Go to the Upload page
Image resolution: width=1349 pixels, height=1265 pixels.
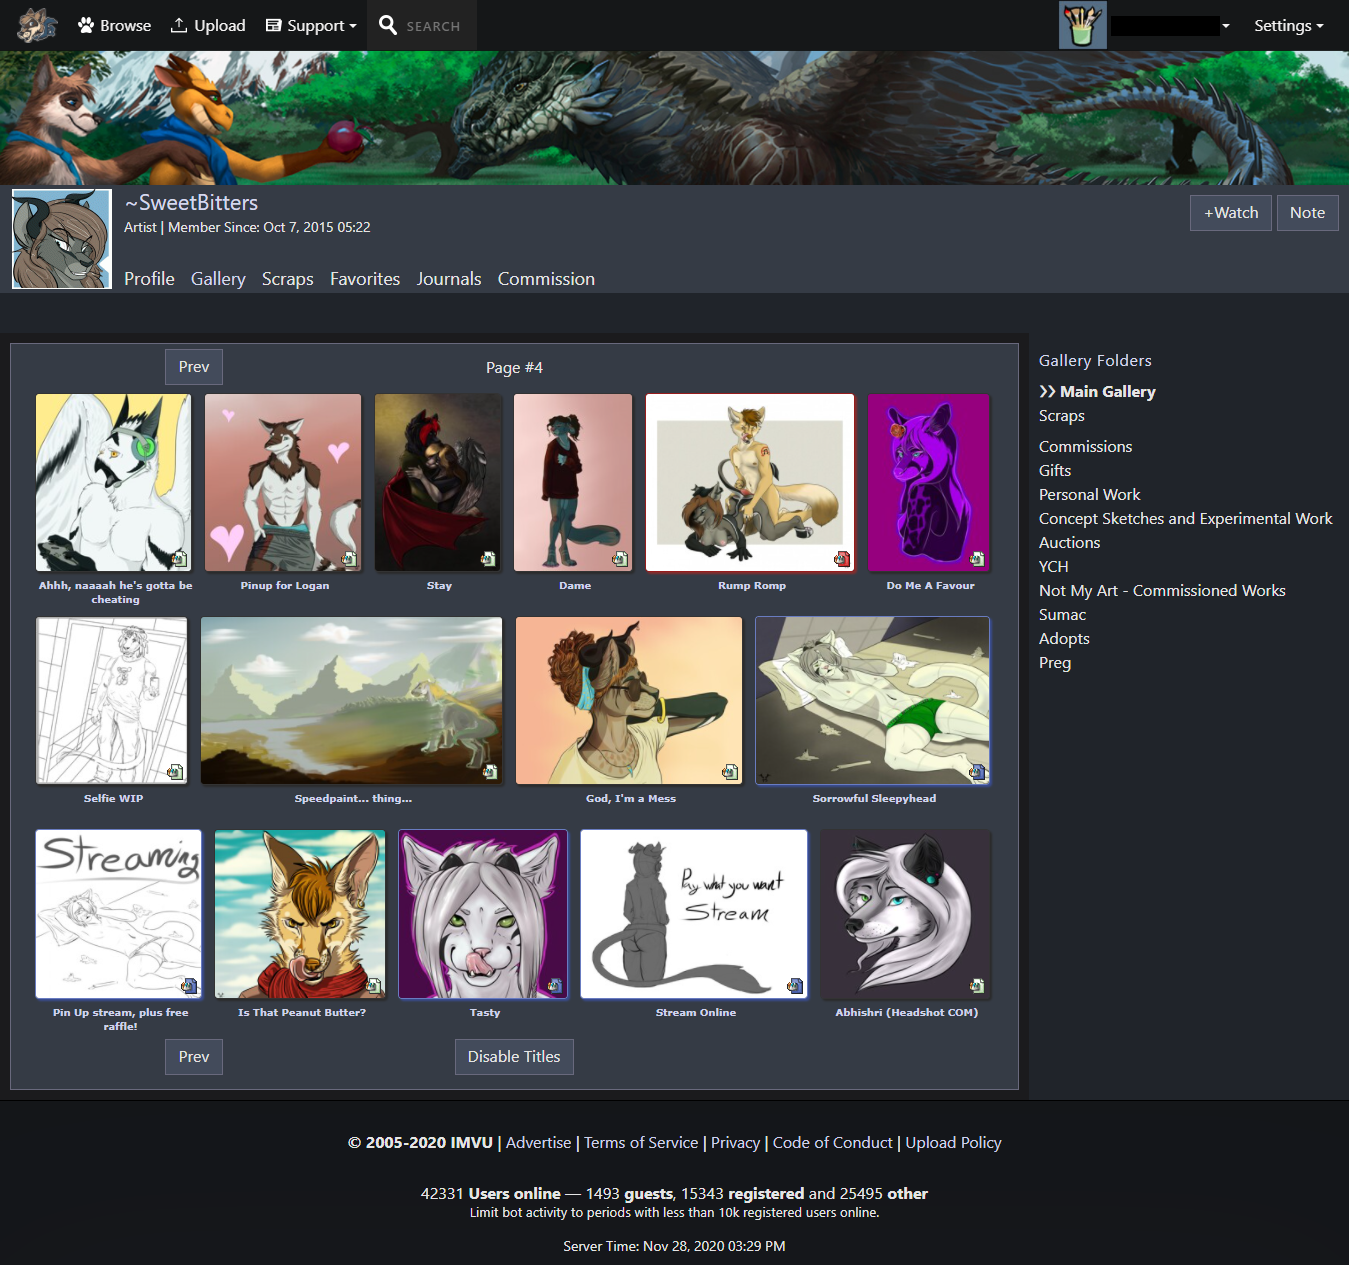[x=208, y=25]
